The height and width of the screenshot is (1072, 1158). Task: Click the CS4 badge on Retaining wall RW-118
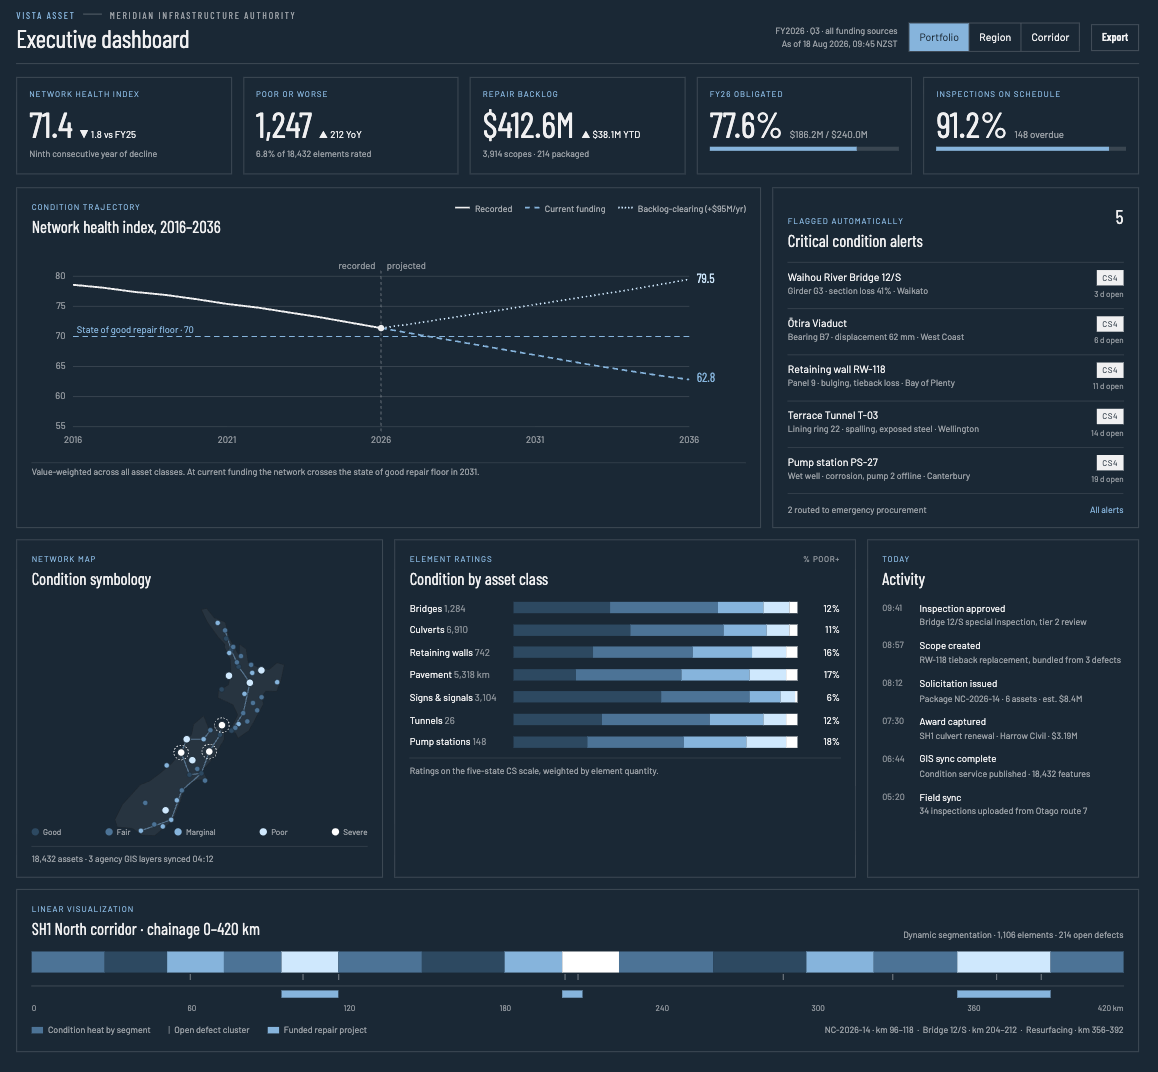point(1109,370)
